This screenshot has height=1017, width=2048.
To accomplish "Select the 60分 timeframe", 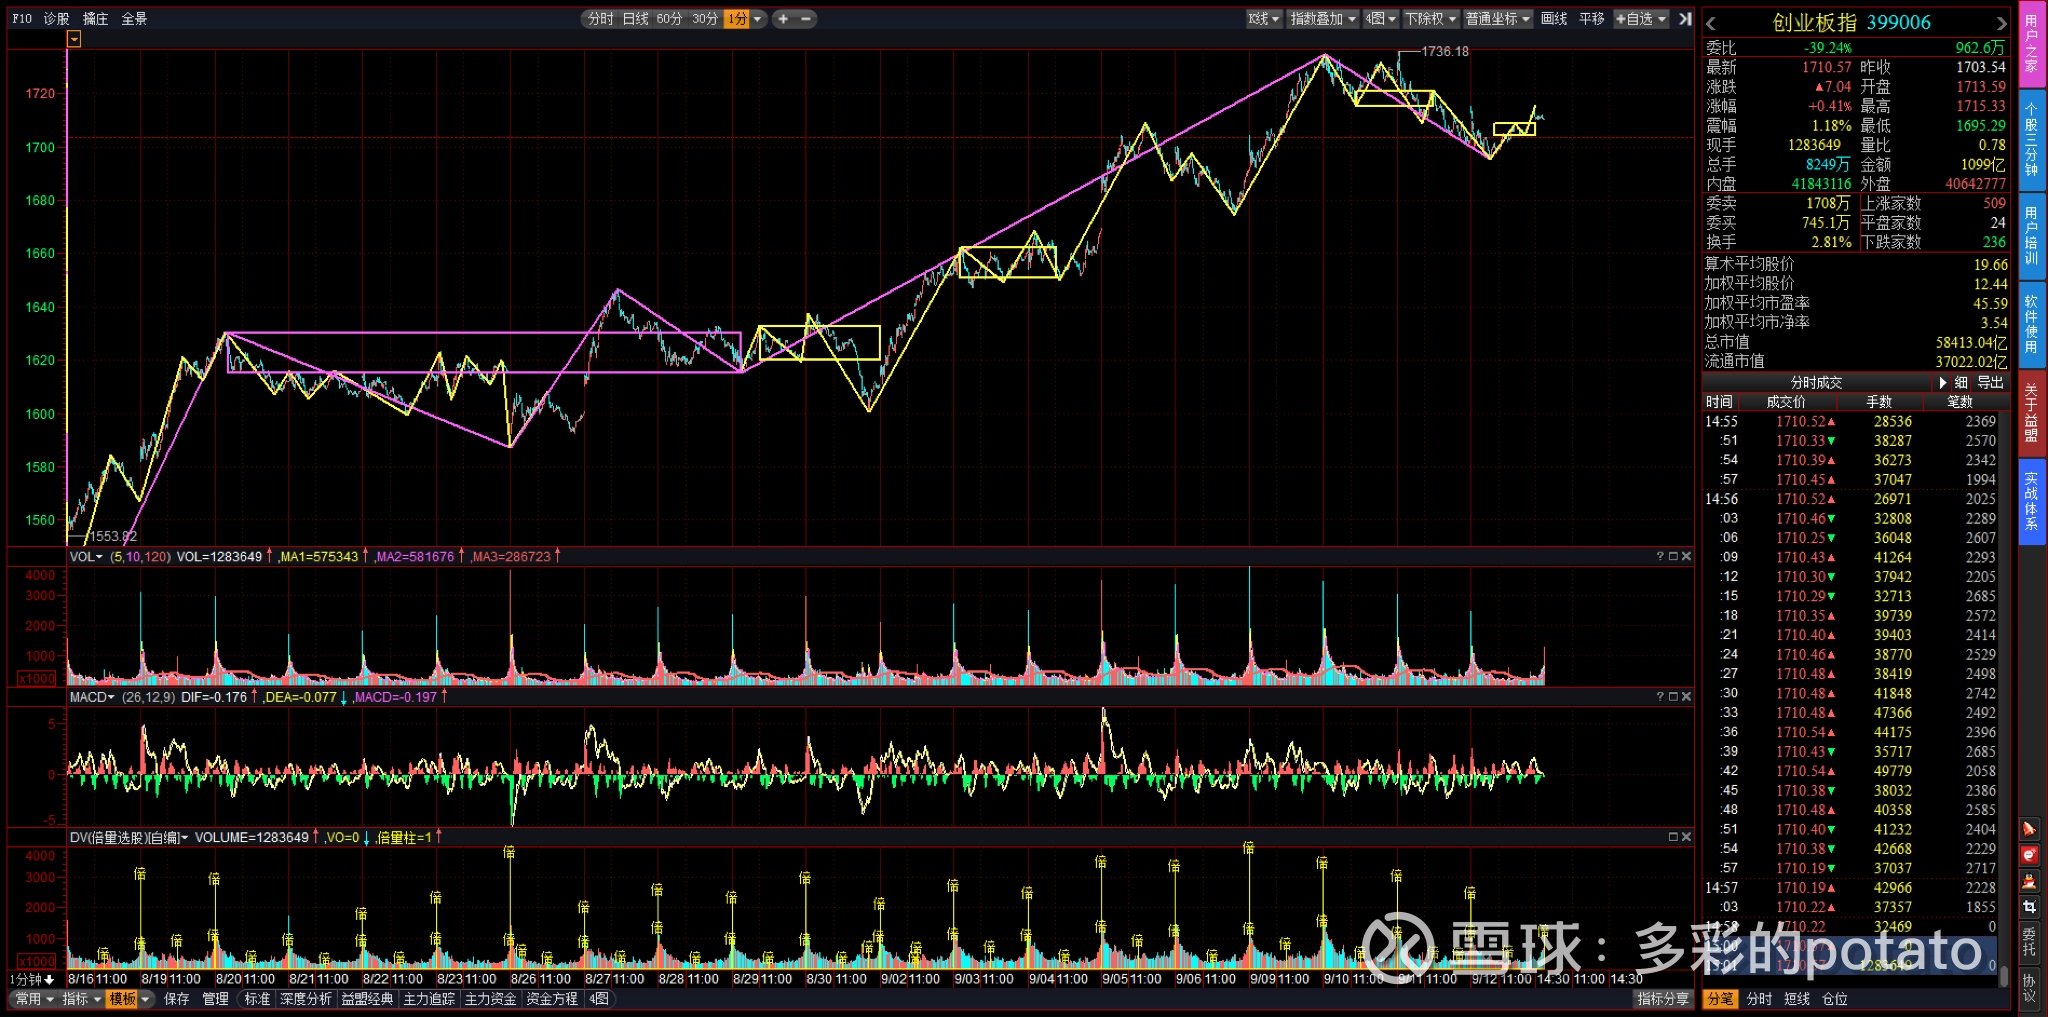I will click(669, 19).
